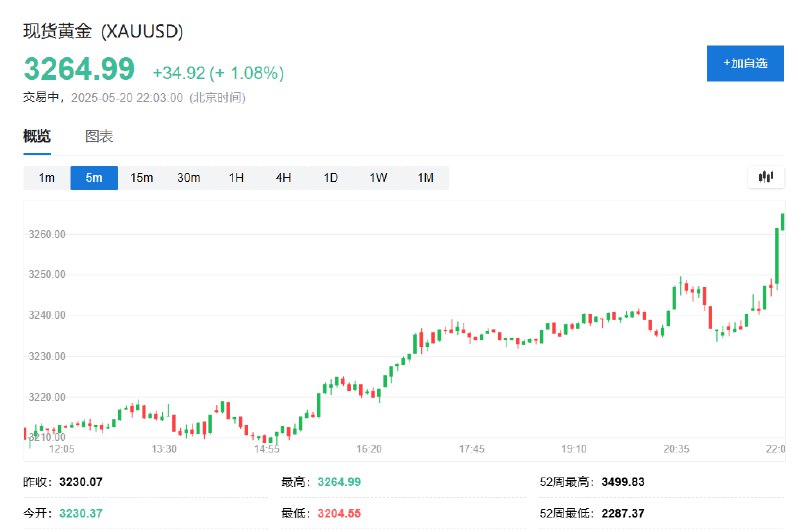This screenshot has width=800, height=530.
Task: Select the 1W timeframe
Action: pyautogui.click(x=378, y=178)
